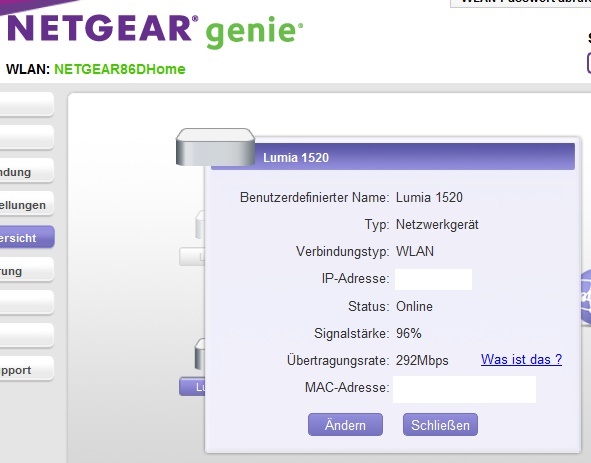
Task: Click the blanked IP-Adresse field
Action: tap(433, 279)
